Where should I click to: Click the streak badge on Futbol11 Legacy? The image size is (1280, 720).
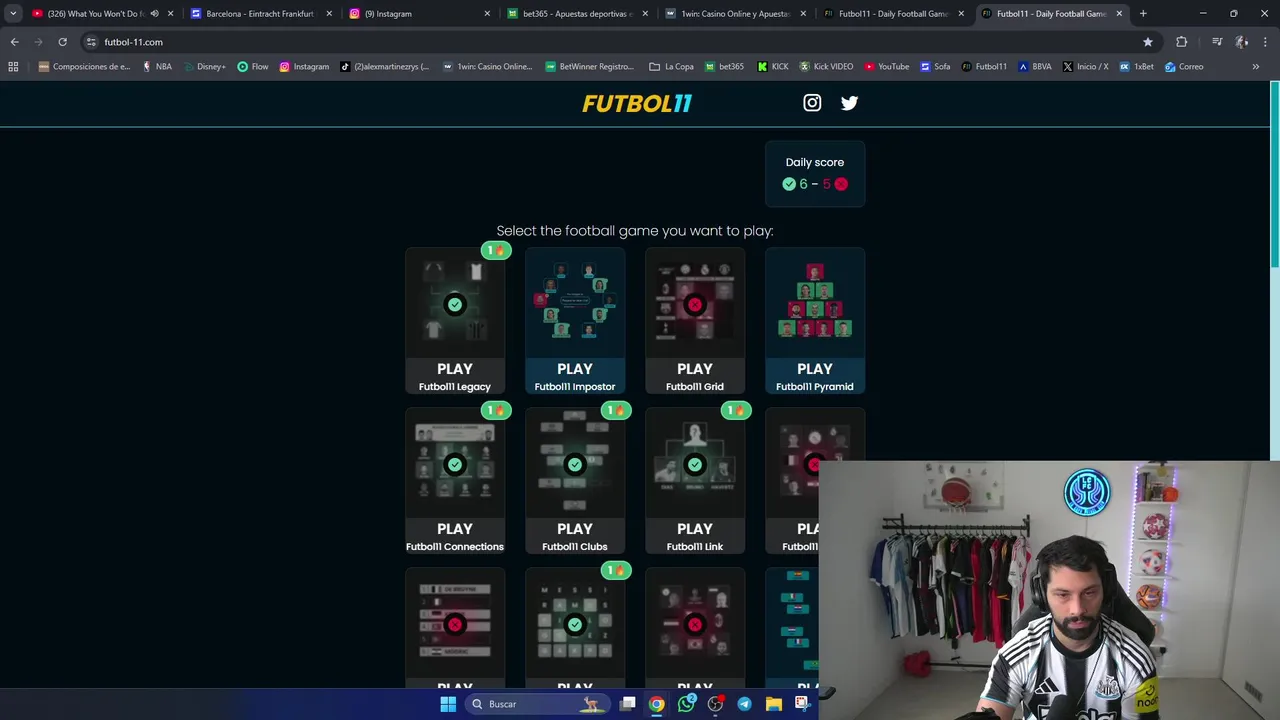[x=496, y=250]
